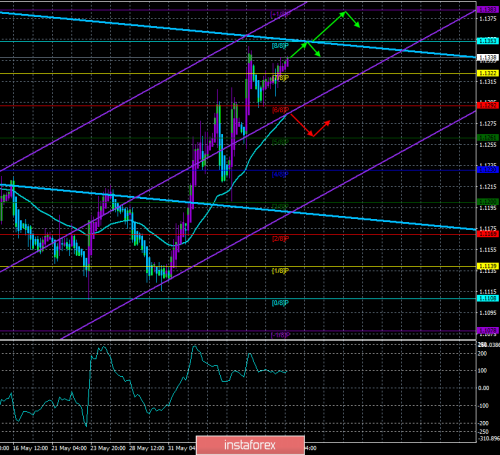Select the [6/8]P Murrey level label

click(280, 110)
